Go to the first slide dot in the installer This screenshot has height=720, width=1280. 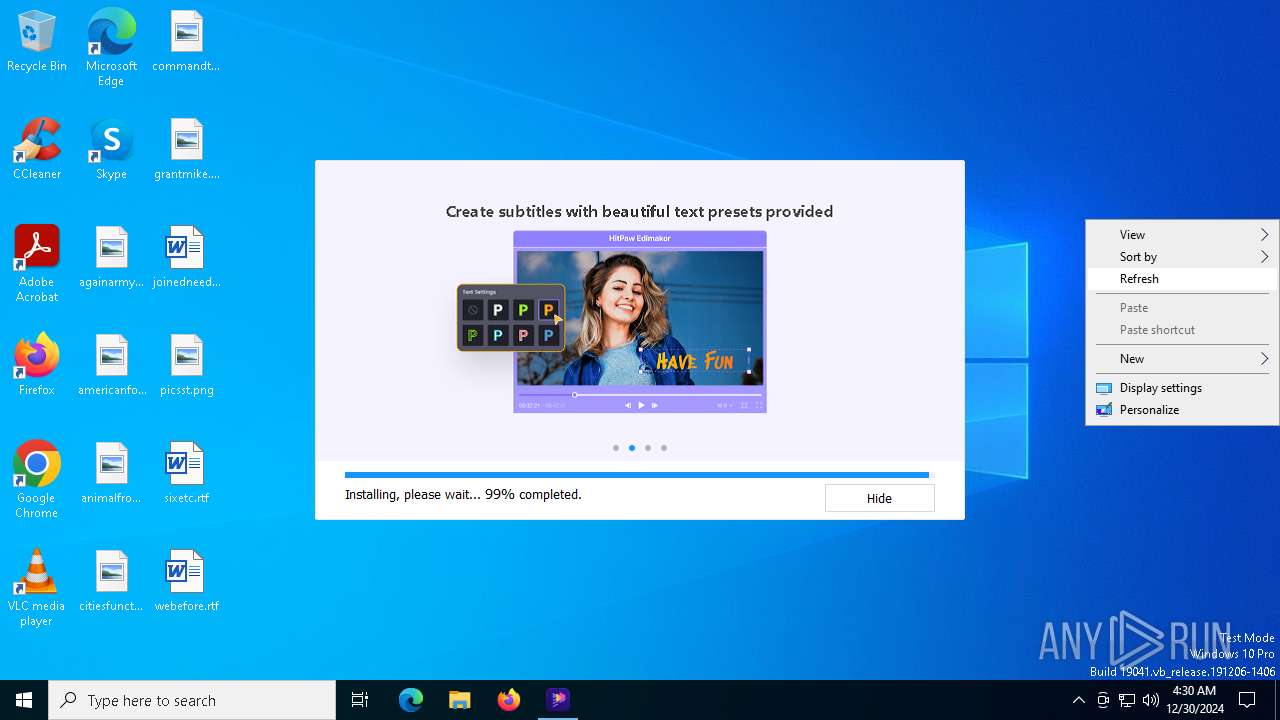[x=616, y=448]
